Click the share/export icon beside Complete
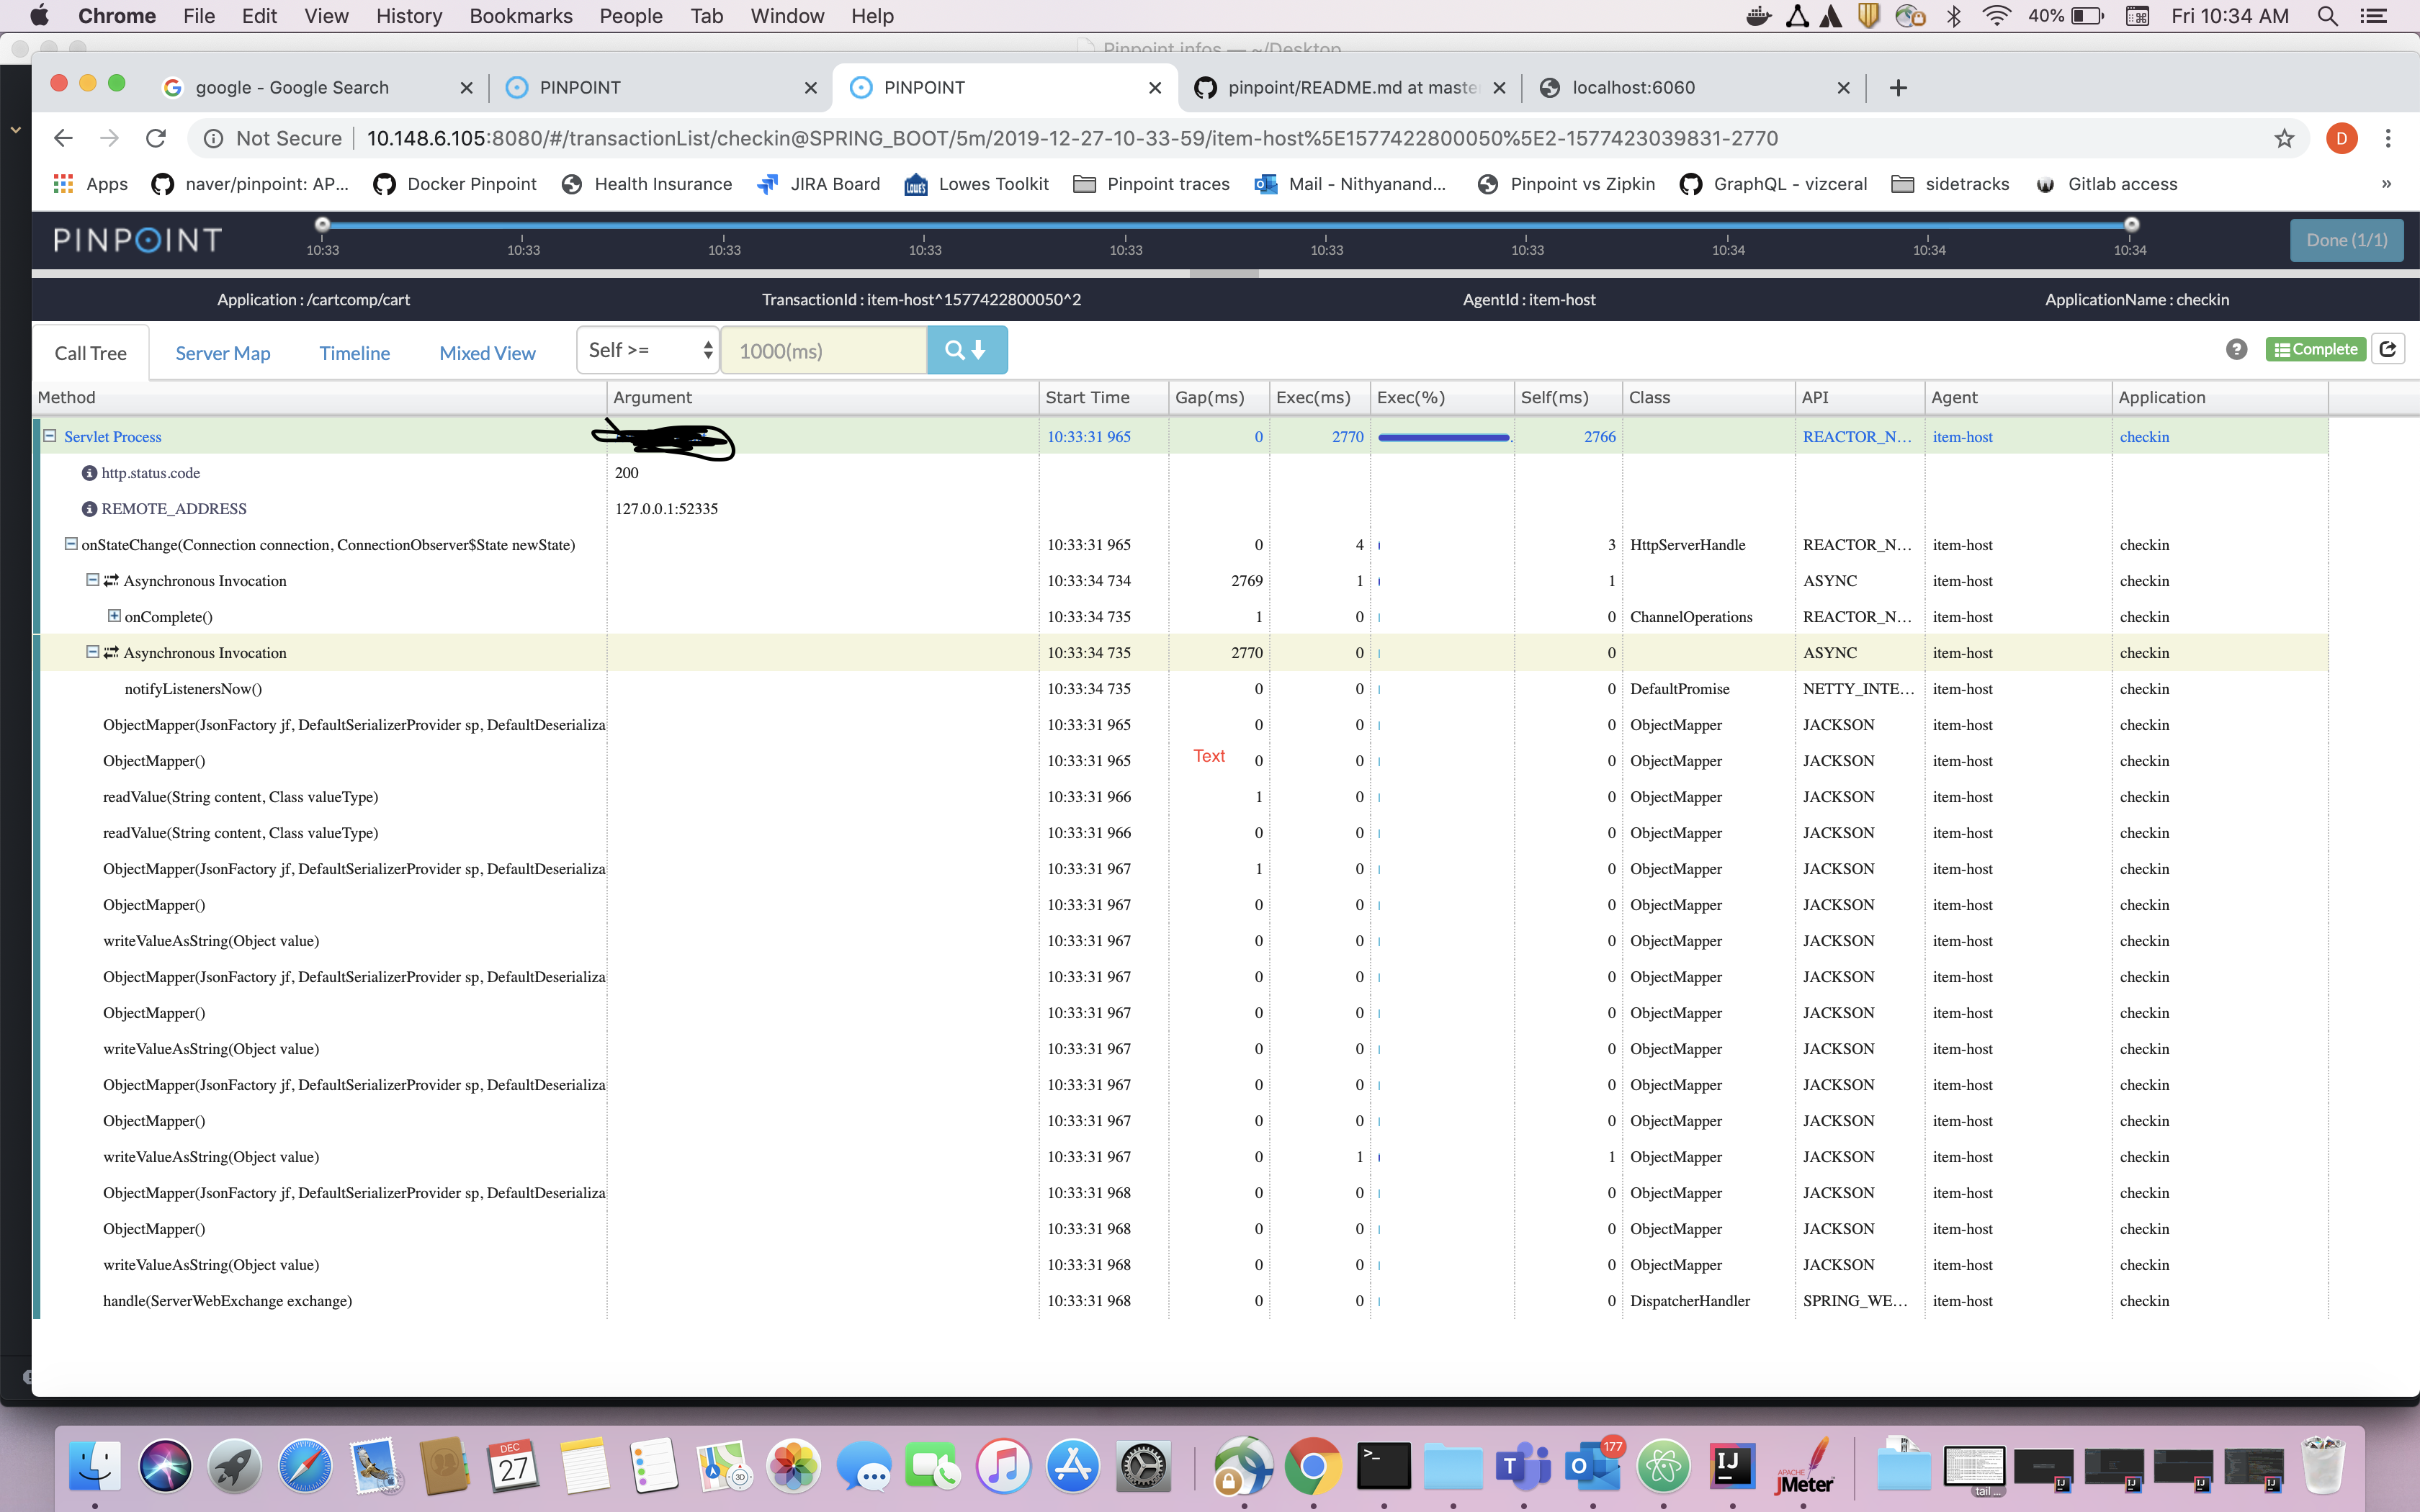The height and width of the screenshot is (1512, 2420). (x=2388, y=349)
